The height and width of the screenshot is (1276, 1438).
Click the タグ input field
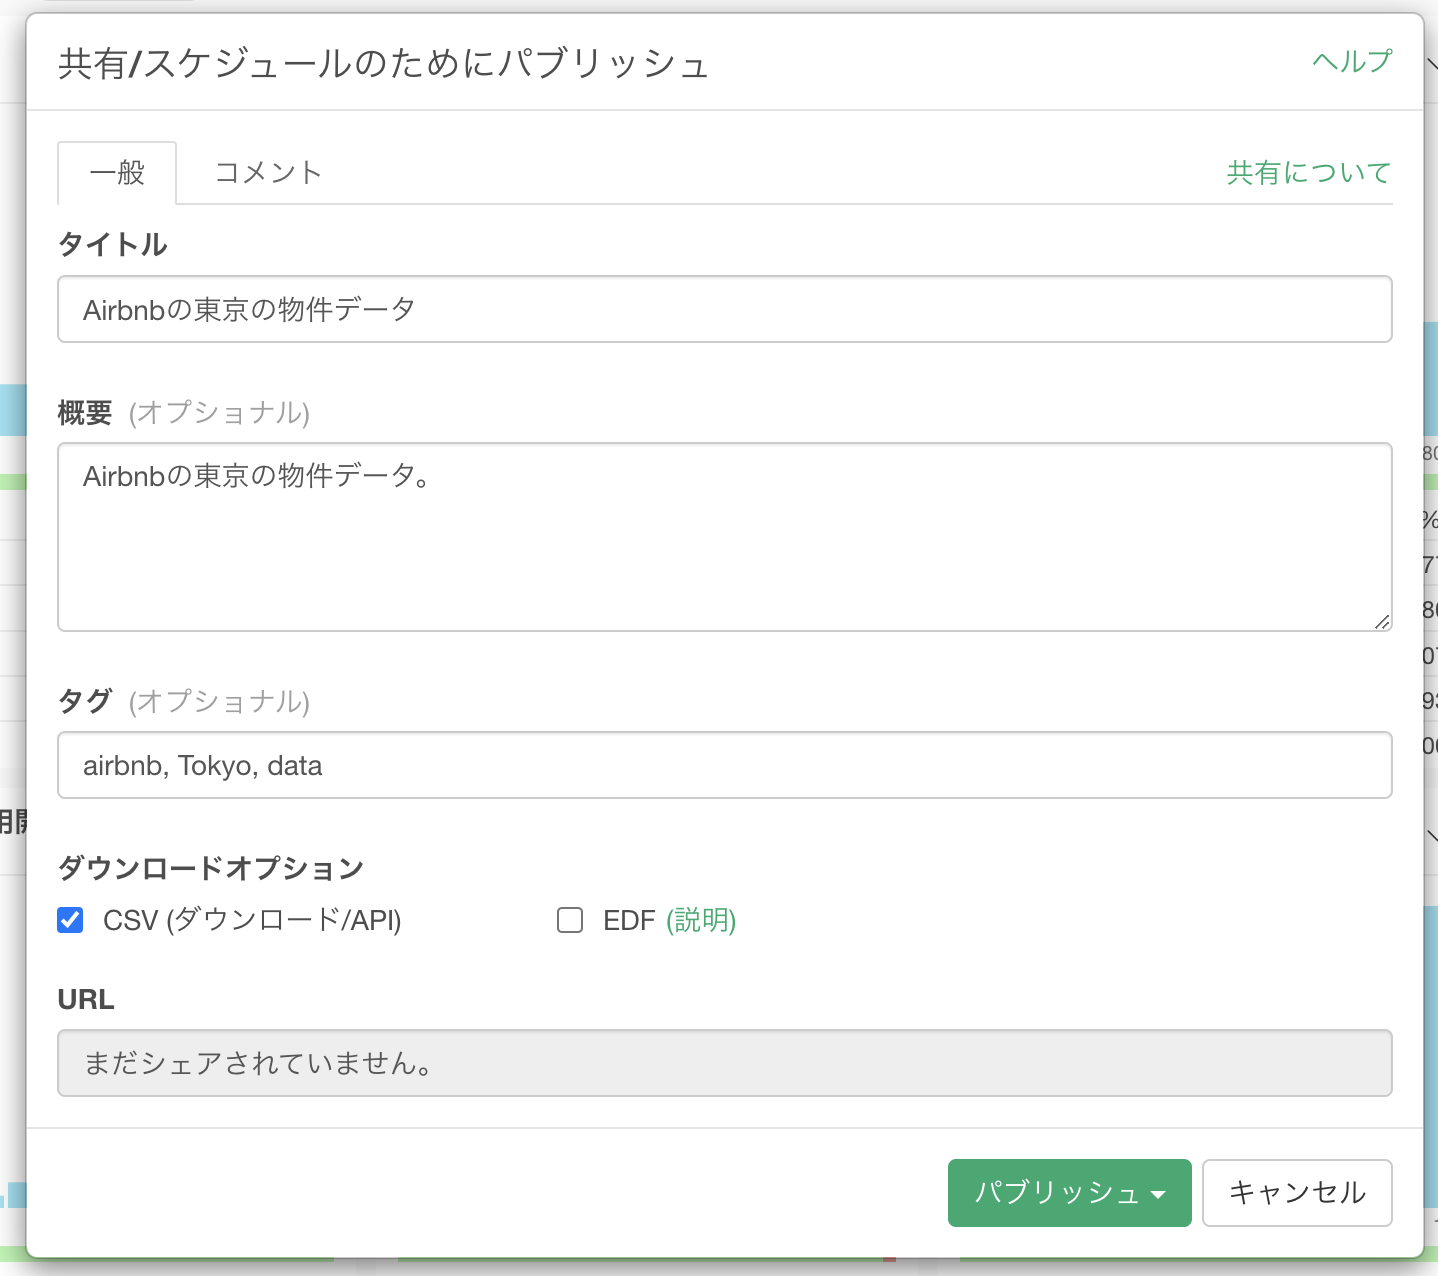tap(725, 765)
